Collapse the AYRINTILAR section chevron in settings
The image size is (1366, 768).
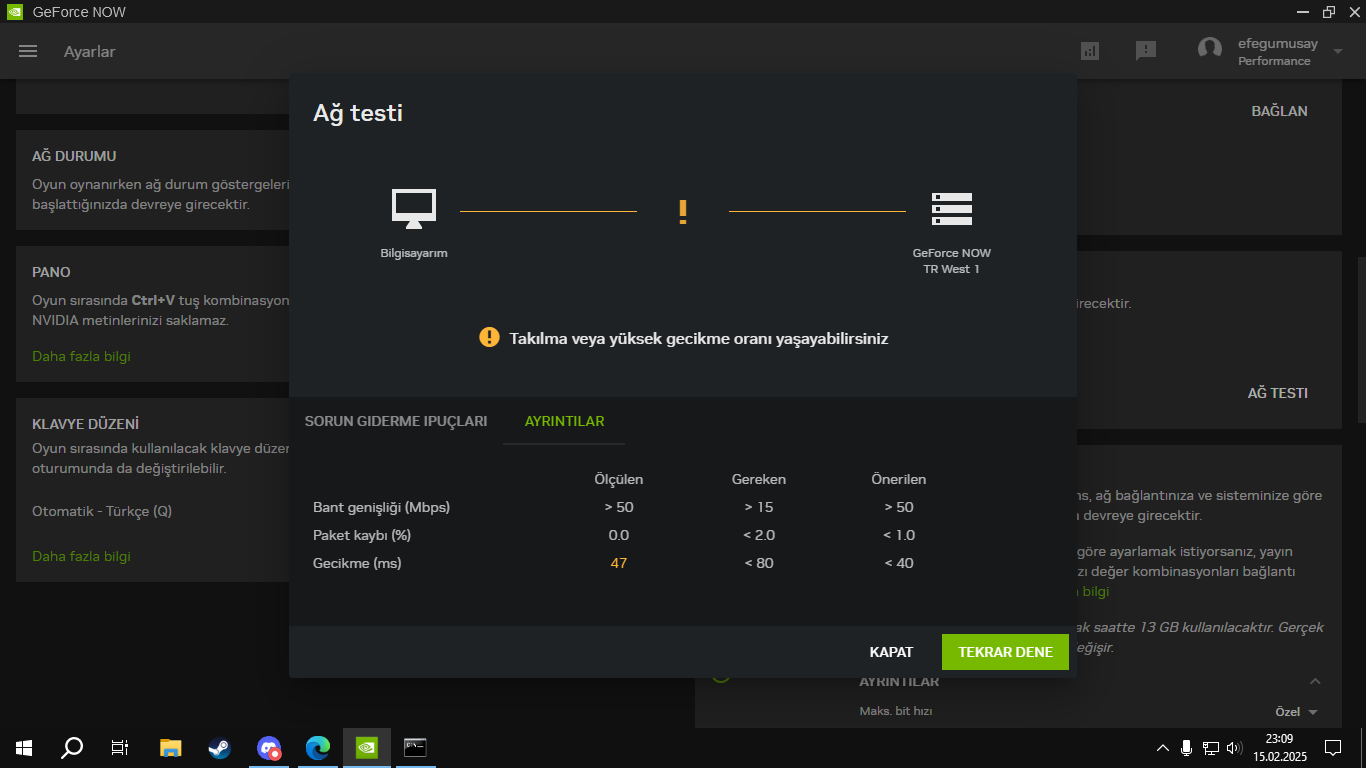(x=1315, y=681)
